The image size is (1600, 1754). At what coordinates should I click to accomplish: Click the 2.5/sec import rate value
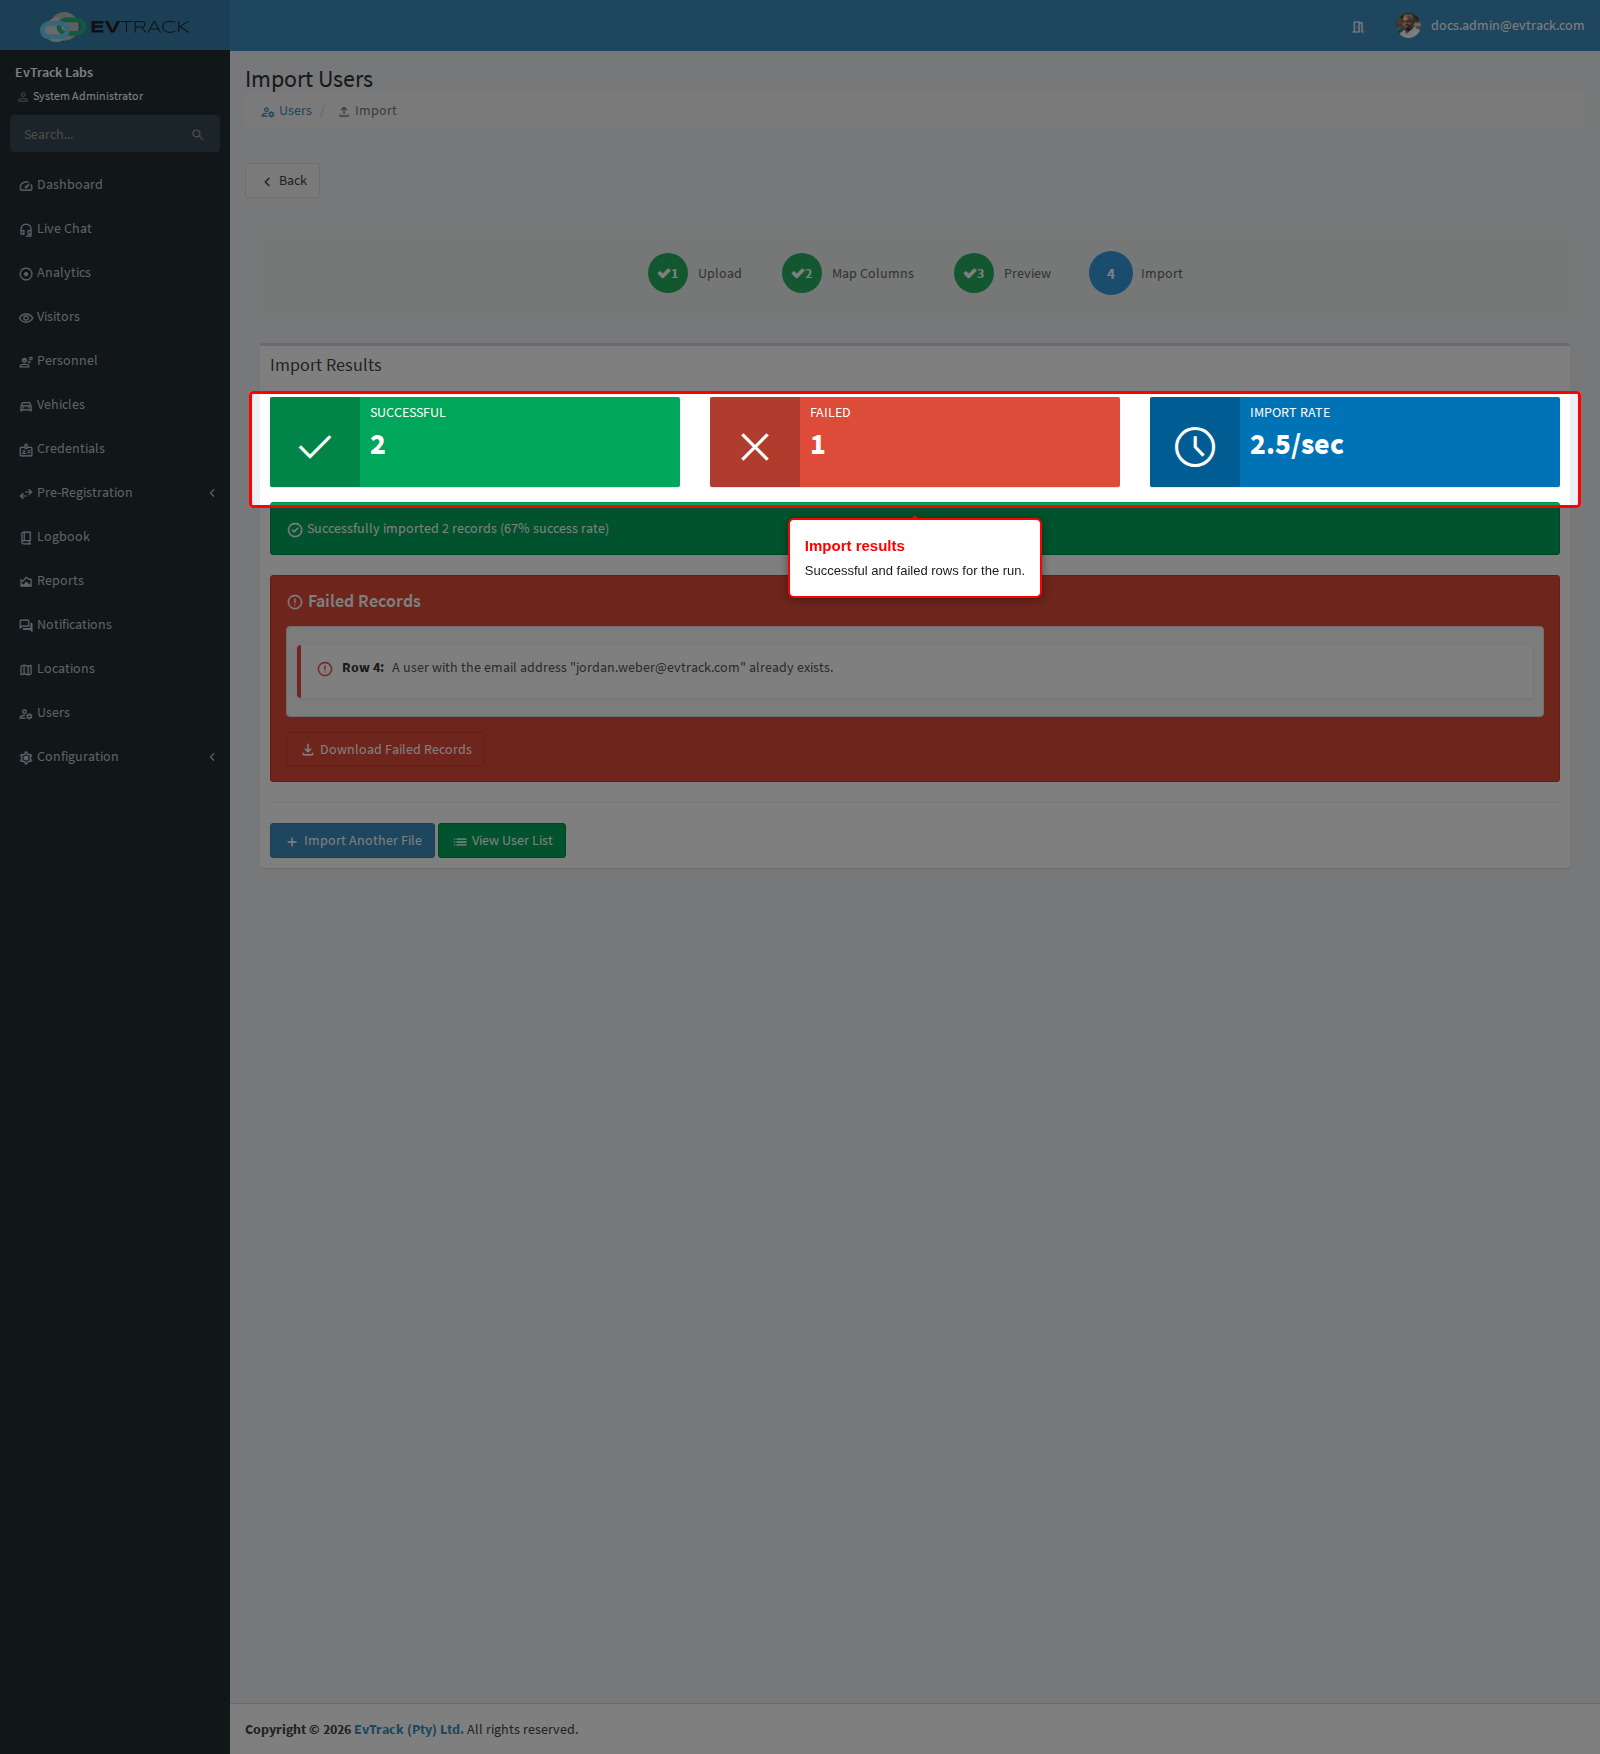[x=1297, y=445]
